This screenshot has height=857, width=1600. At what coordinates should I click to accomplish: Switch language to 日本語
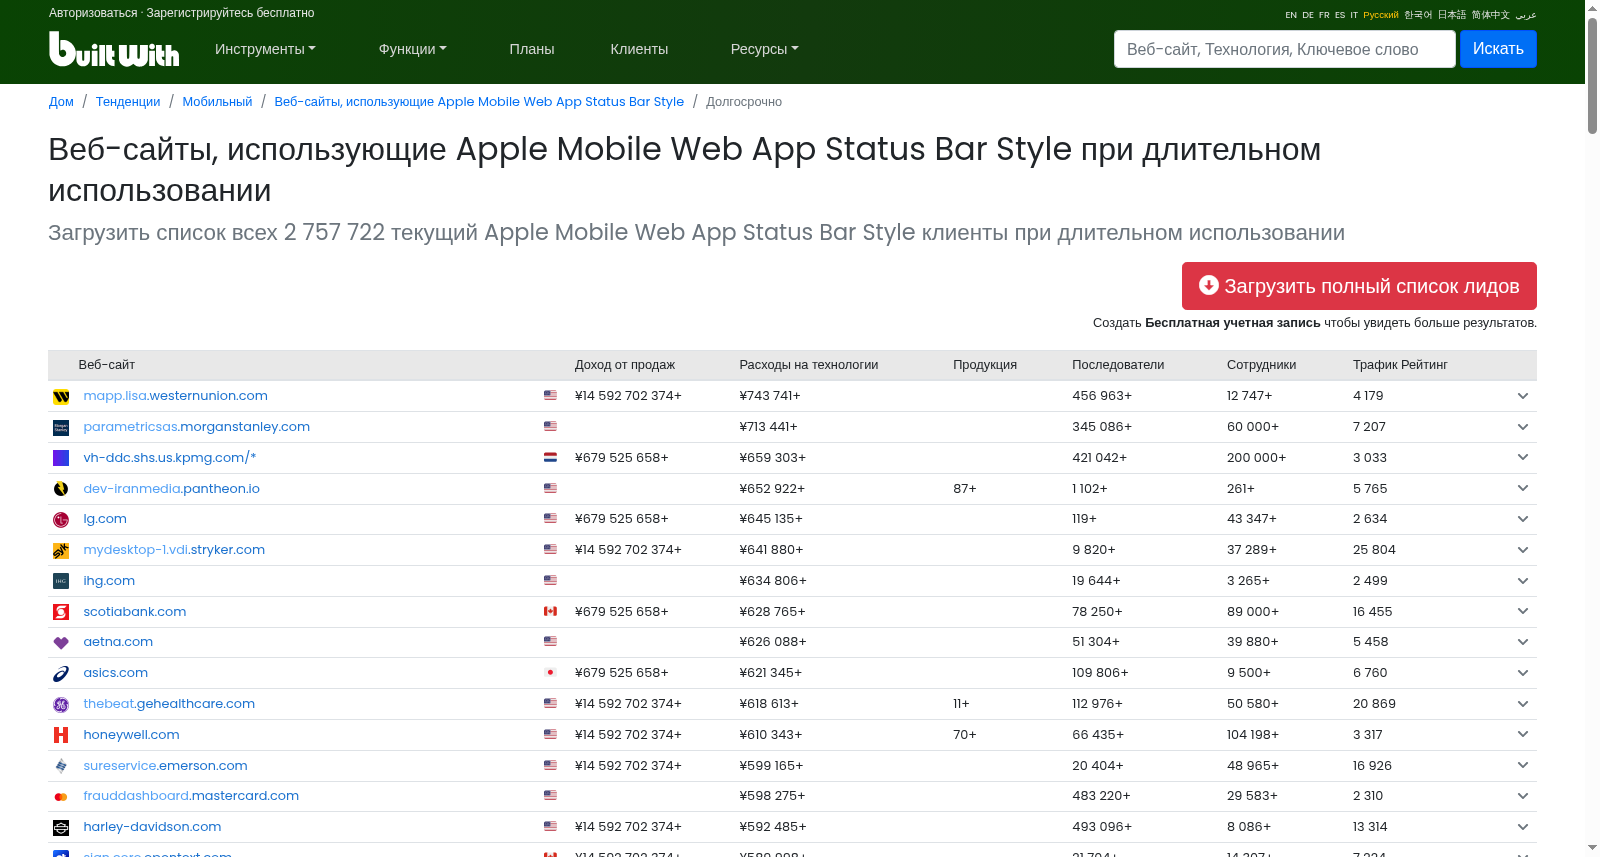pyautogui.click(x=1452, y=15)
